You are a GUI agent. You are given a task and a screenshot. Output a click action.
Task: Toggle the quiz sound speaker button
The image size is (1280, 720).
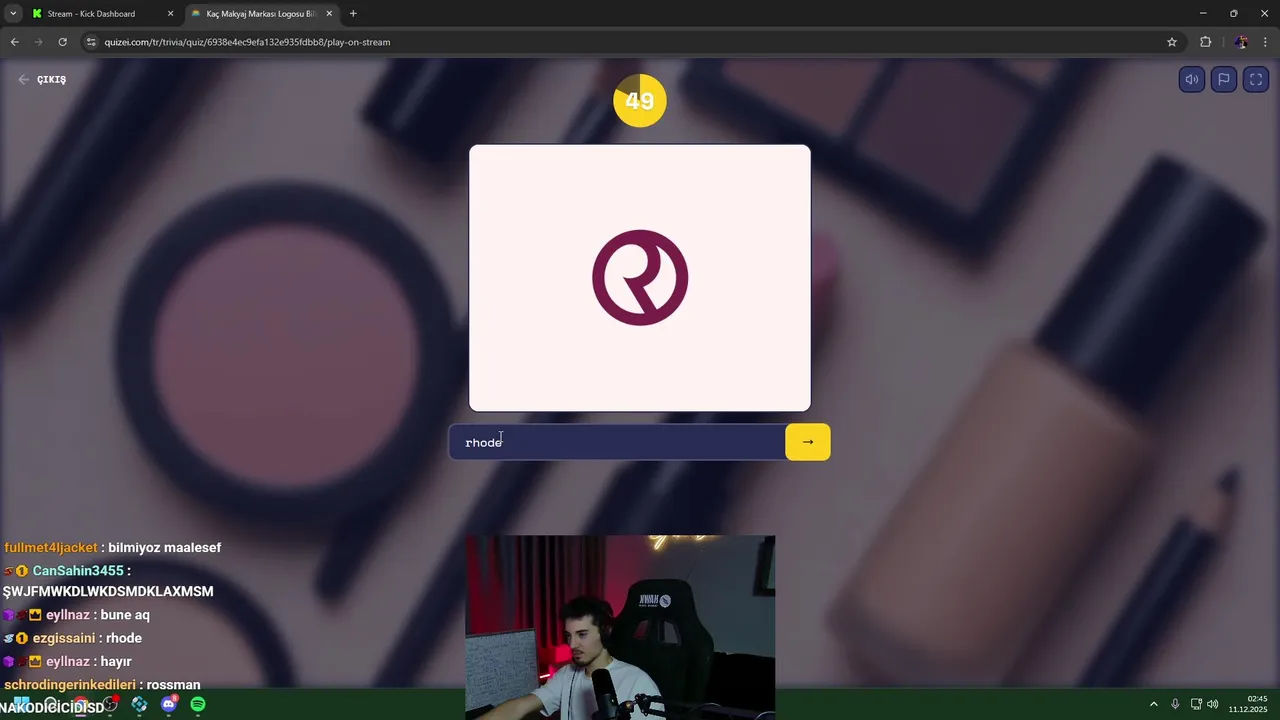click(x=1191, y=80)
